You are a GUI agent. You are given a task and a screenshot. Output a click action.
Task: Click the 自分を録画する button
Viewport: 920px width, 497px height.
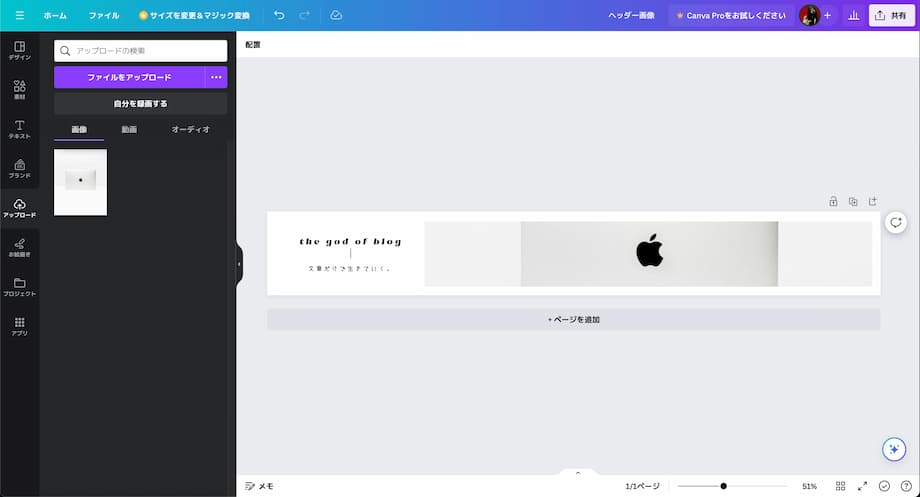pyautogui.click(x=140, y=103)
